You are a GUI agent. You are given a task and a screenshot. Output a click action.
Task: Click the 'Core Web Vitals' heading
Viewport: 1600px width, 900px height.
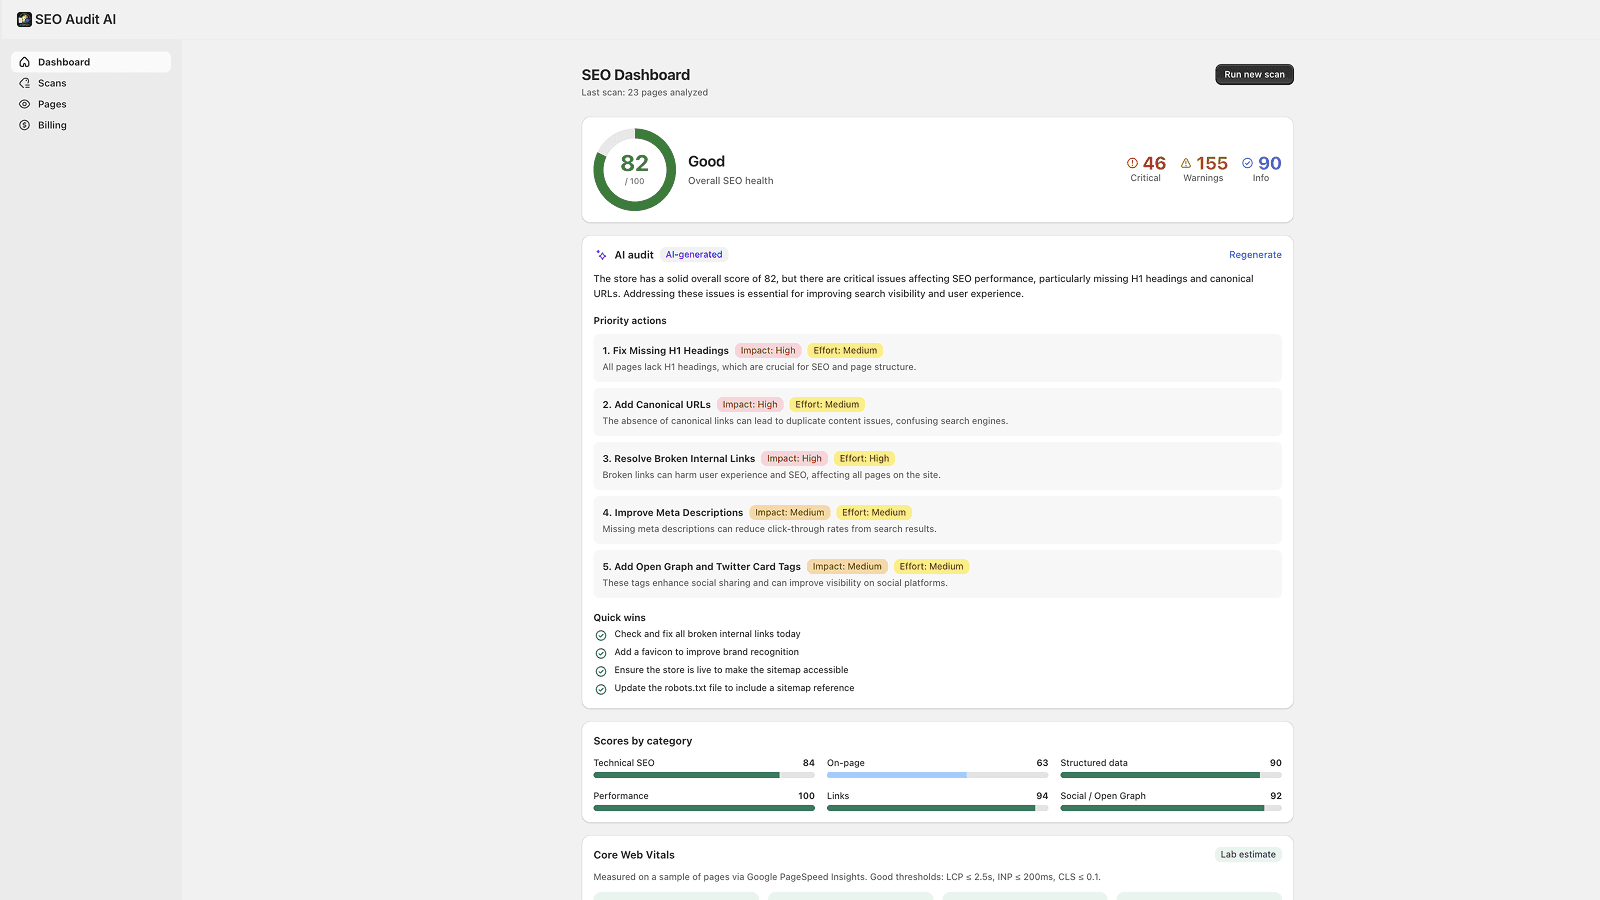pos(634,855)
